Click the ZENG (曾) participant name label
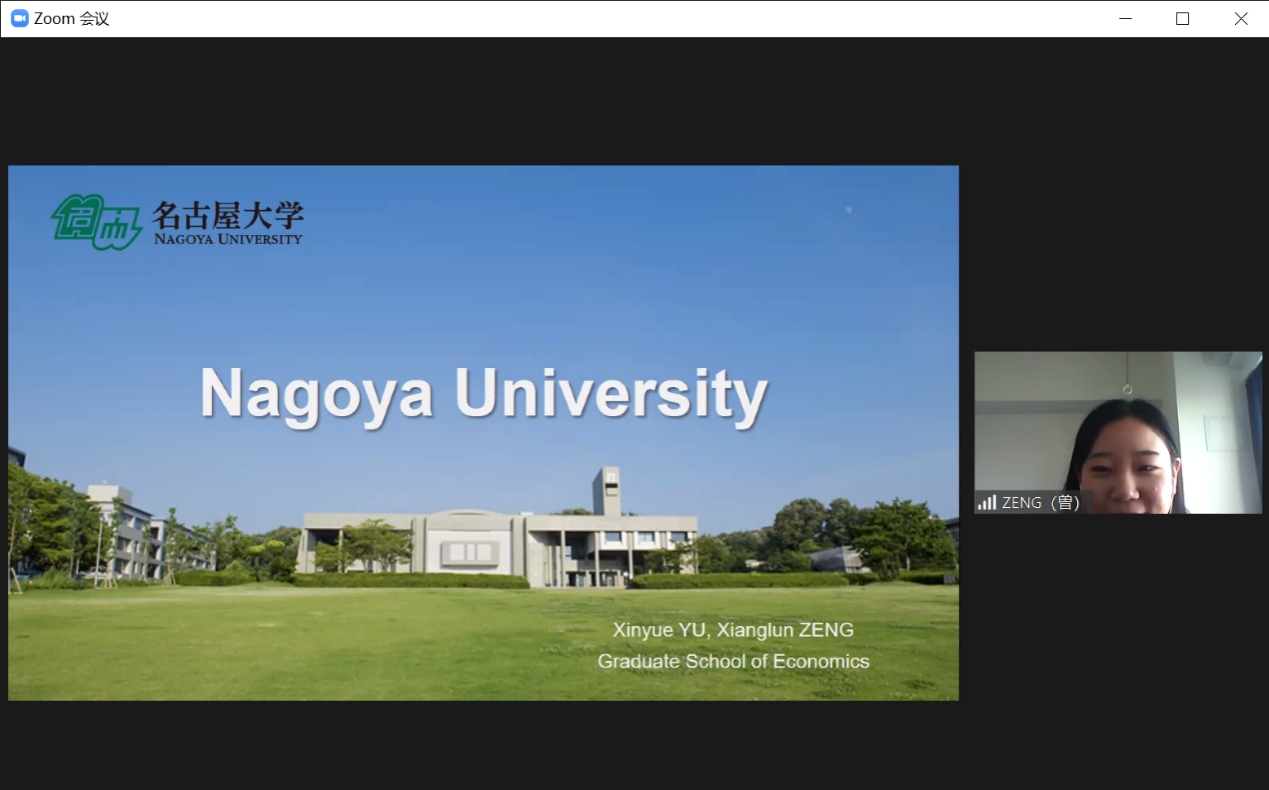The image size is (1269, 790). click(x=1041, y=503)
